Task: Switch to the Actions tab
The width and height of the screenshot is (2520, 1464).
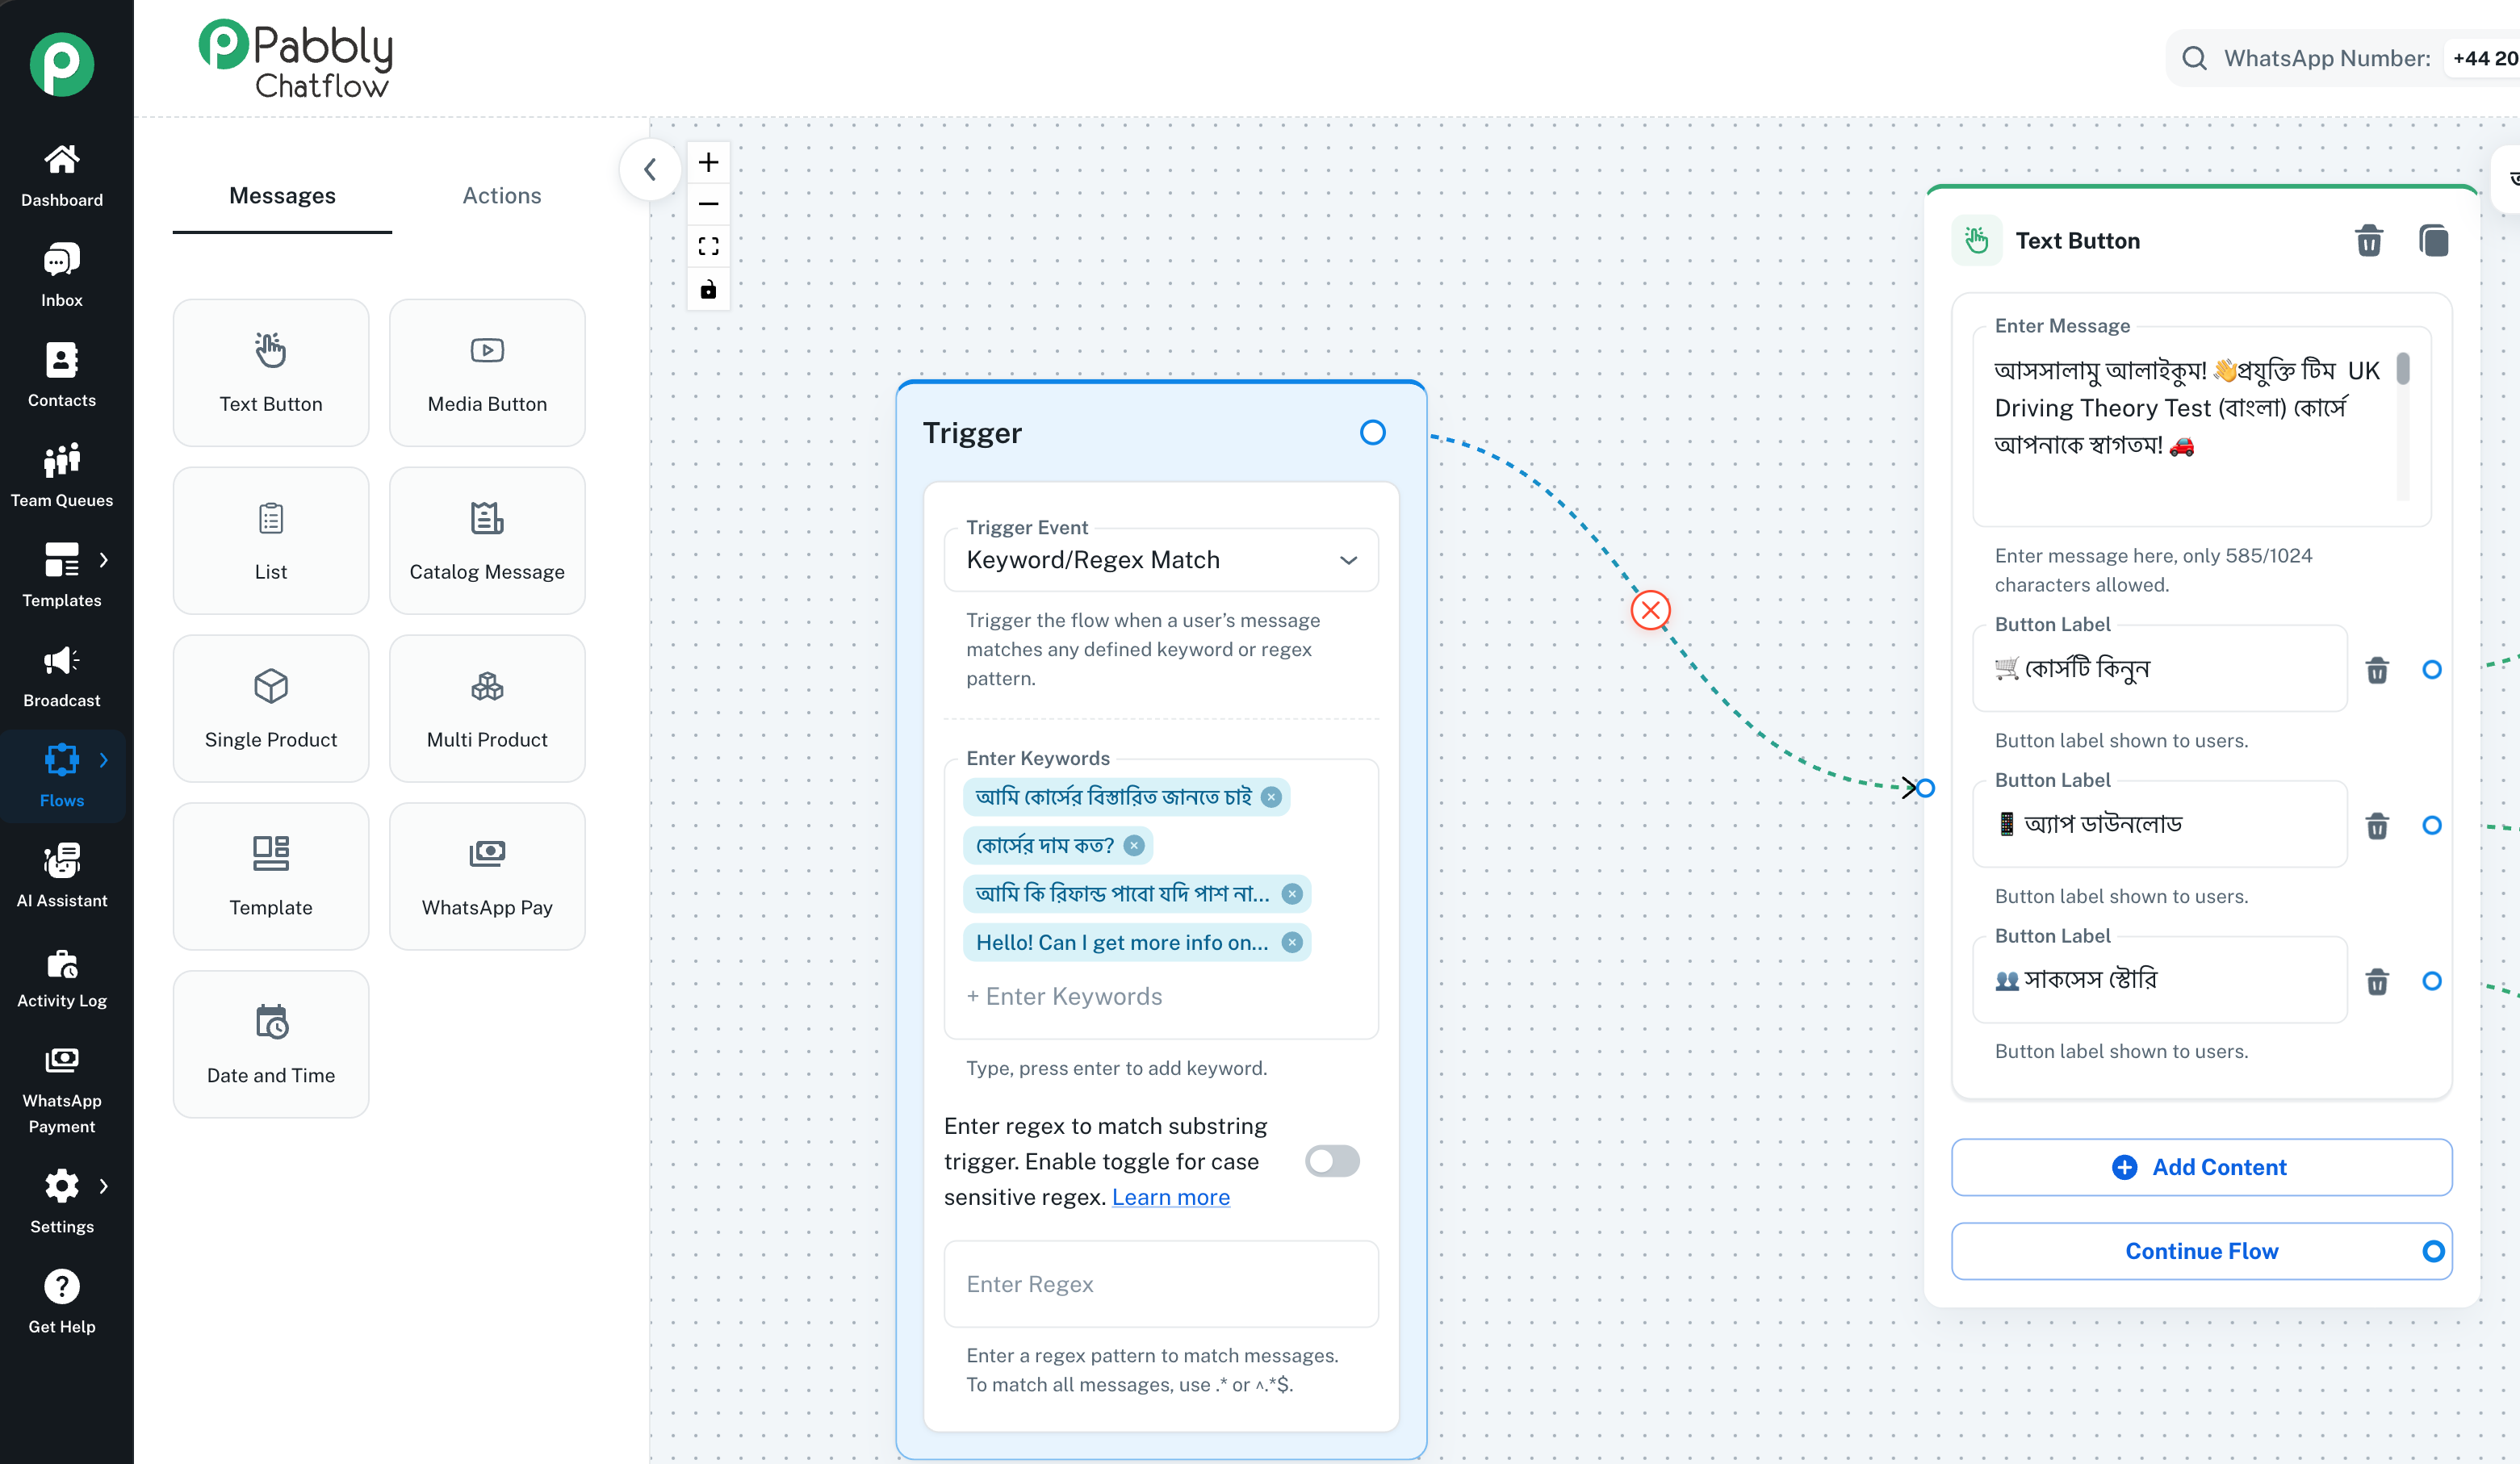Action: tap(501, 196)
